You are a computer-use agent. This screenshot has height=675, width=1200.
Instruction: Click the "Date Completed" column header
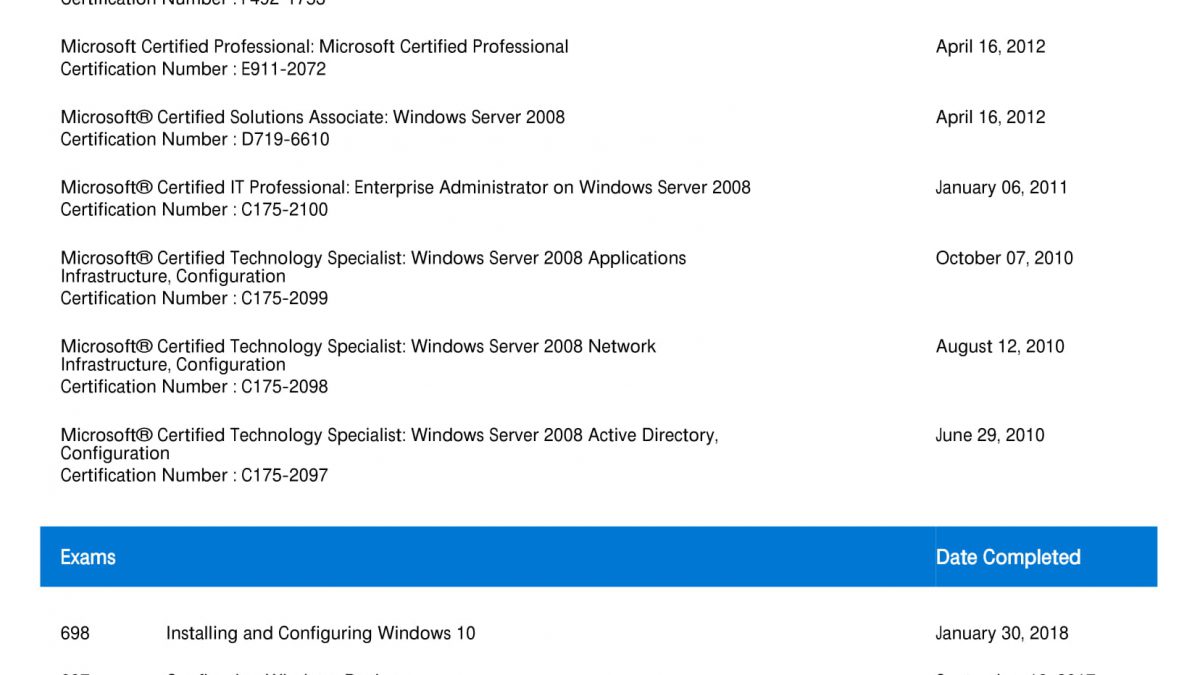tap(1008, 557)
